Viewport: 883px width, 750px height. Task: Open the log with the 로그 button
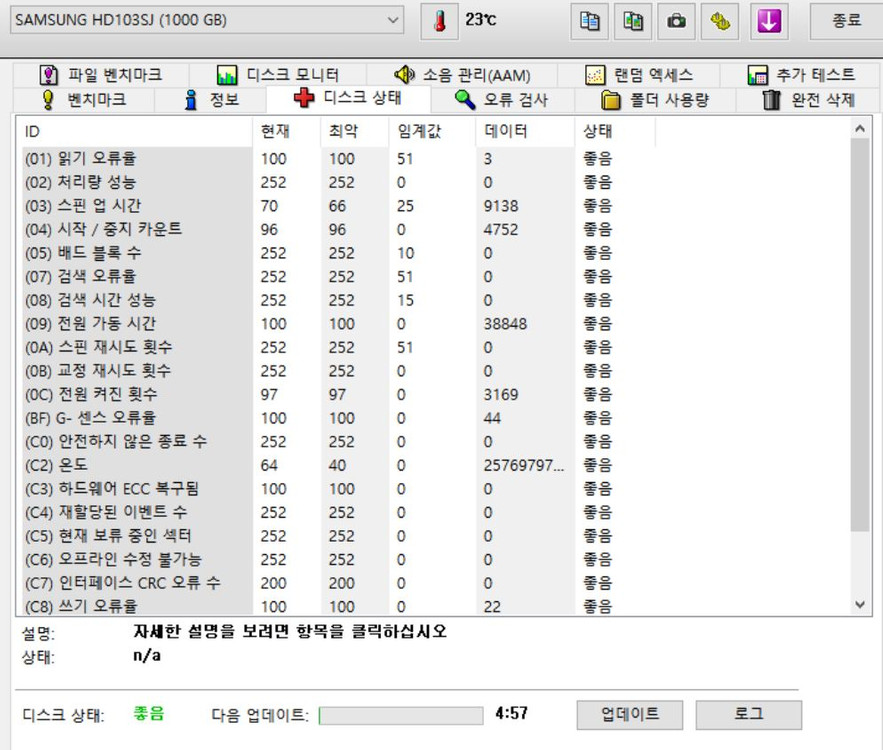coord(748,715)
